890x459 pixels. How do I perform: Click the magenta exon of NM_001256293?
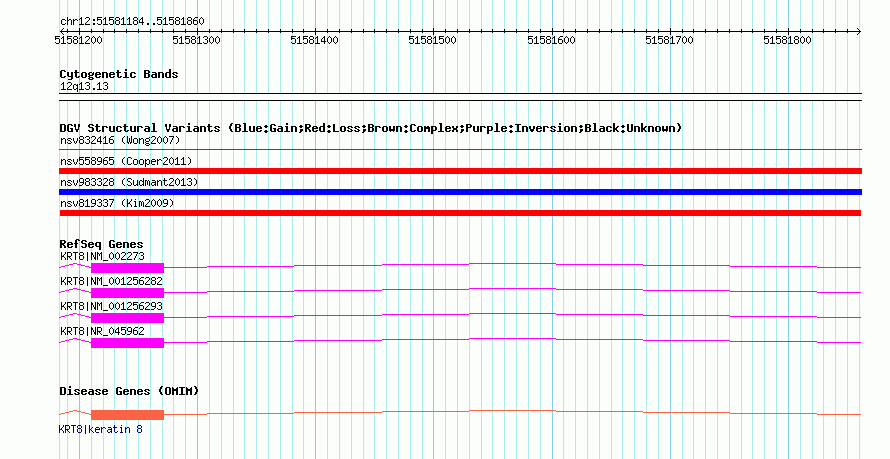click(x=127, y=318)
